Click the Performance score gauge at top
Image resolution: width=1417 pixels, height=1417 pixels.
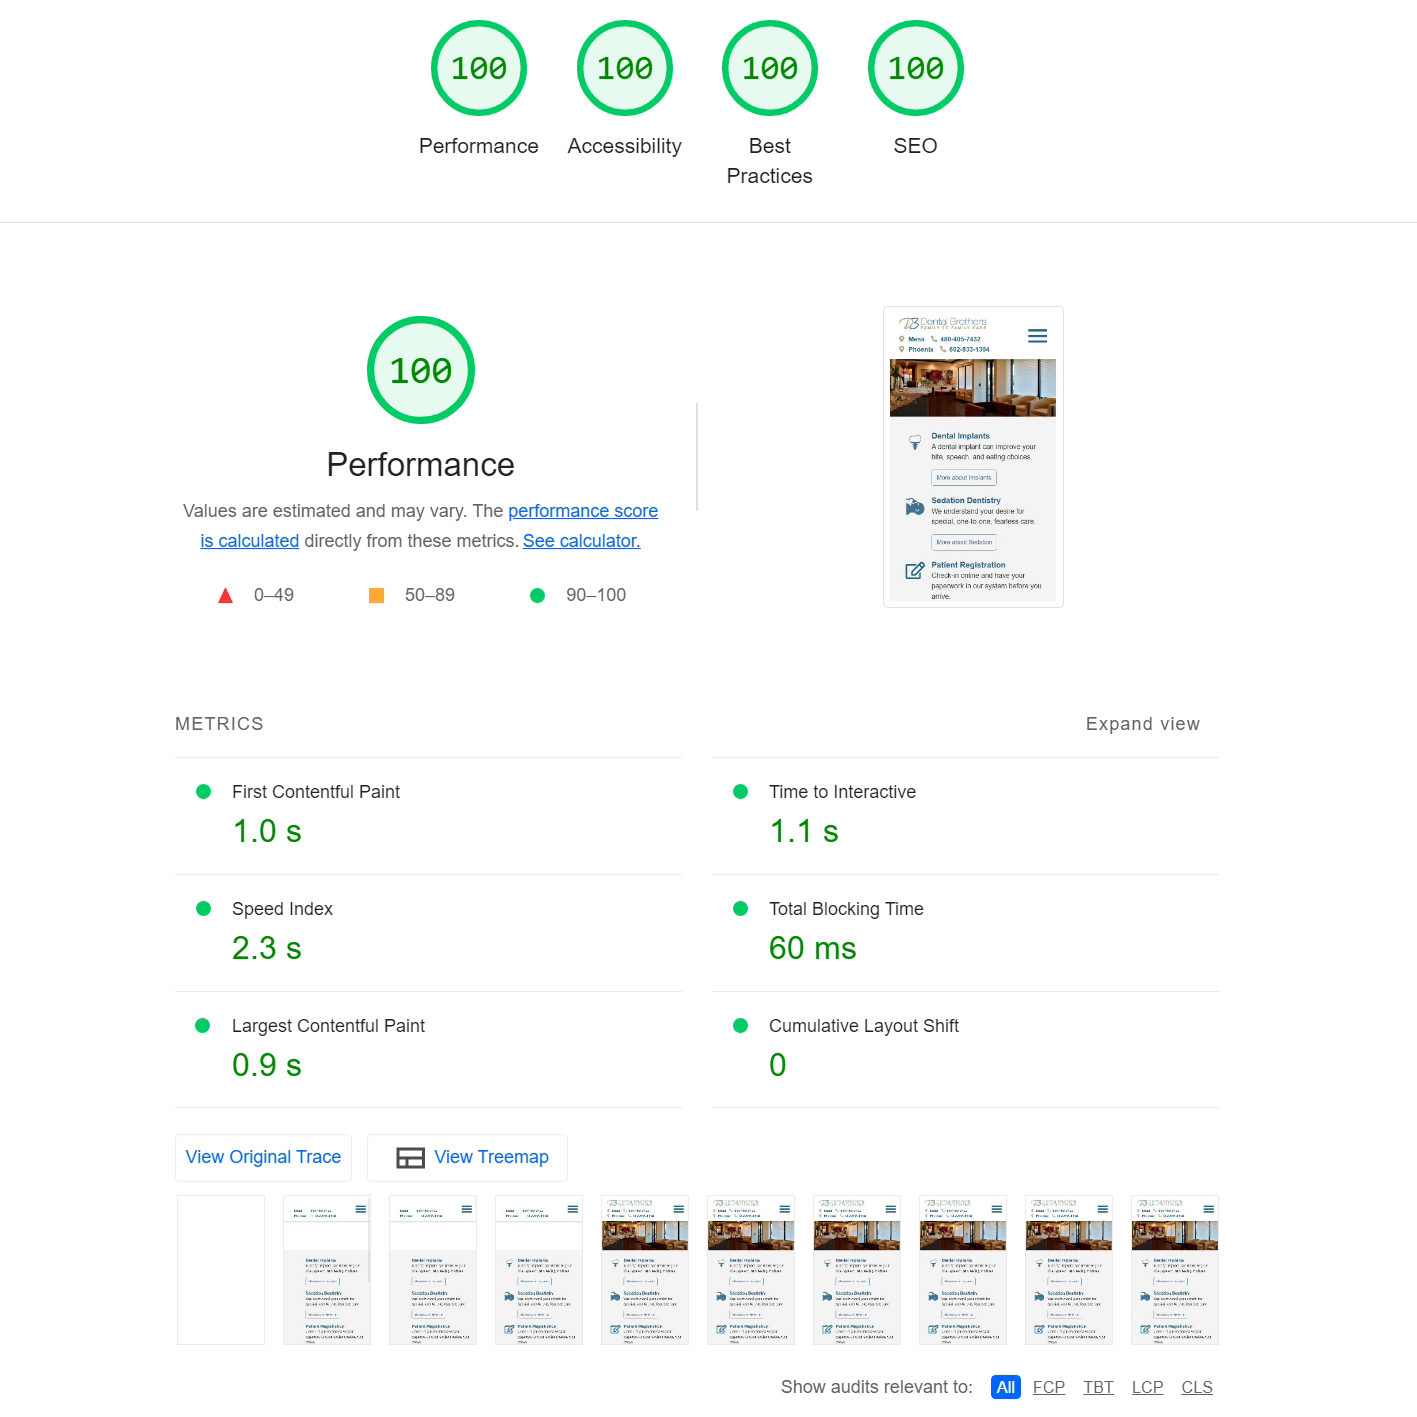tap(478, 69)
